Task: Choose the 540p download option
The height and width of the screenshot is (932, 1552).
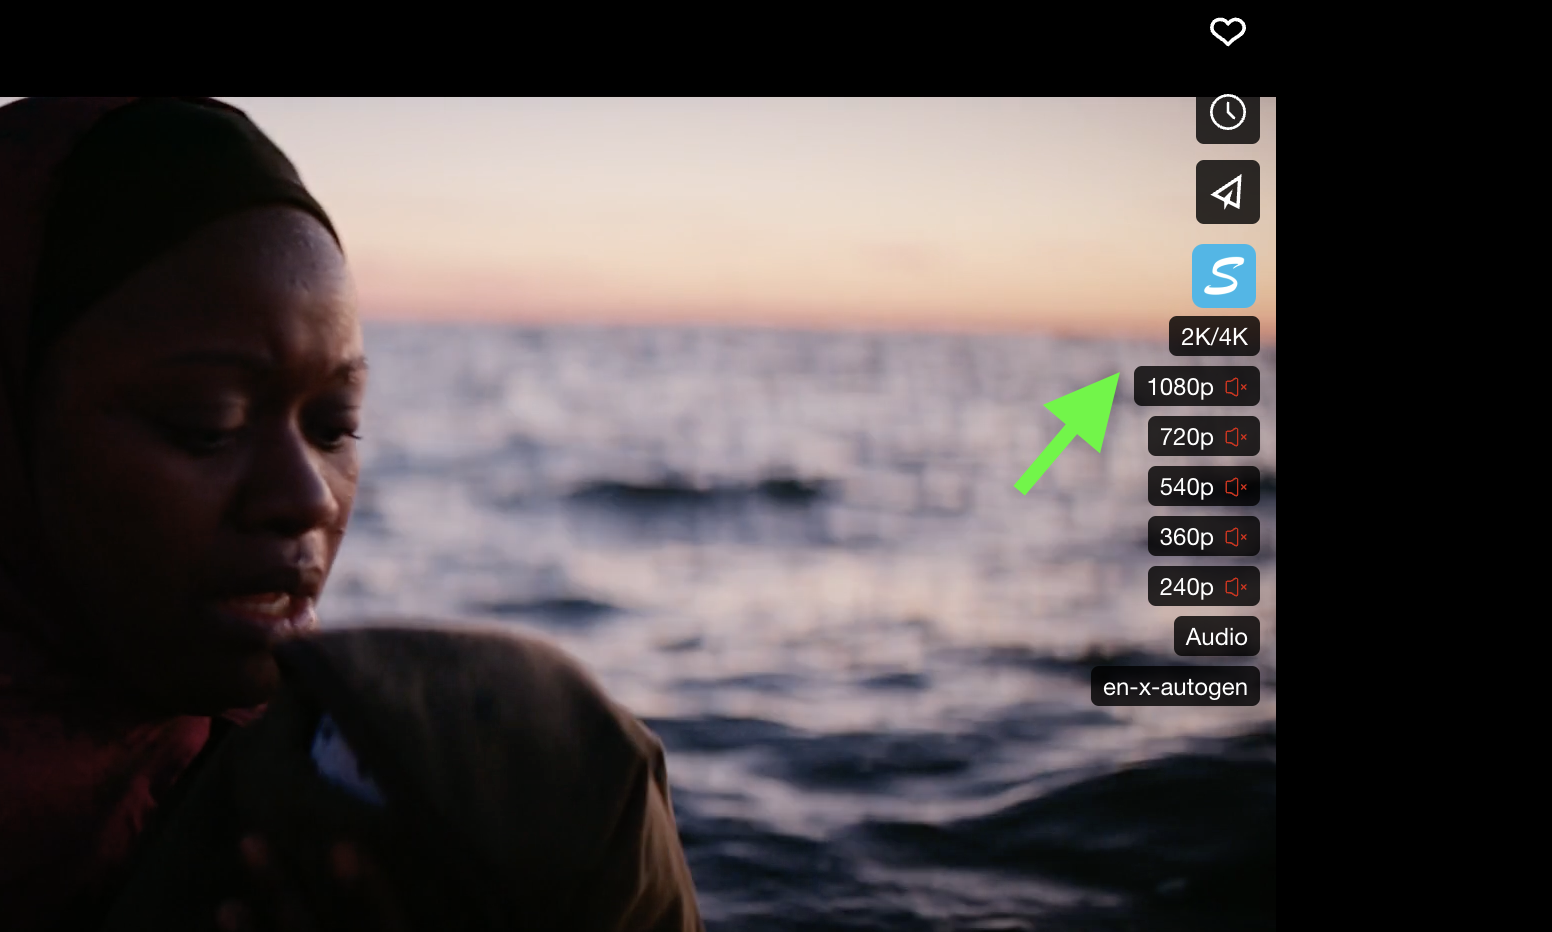Action: [x=1204, y=486]
